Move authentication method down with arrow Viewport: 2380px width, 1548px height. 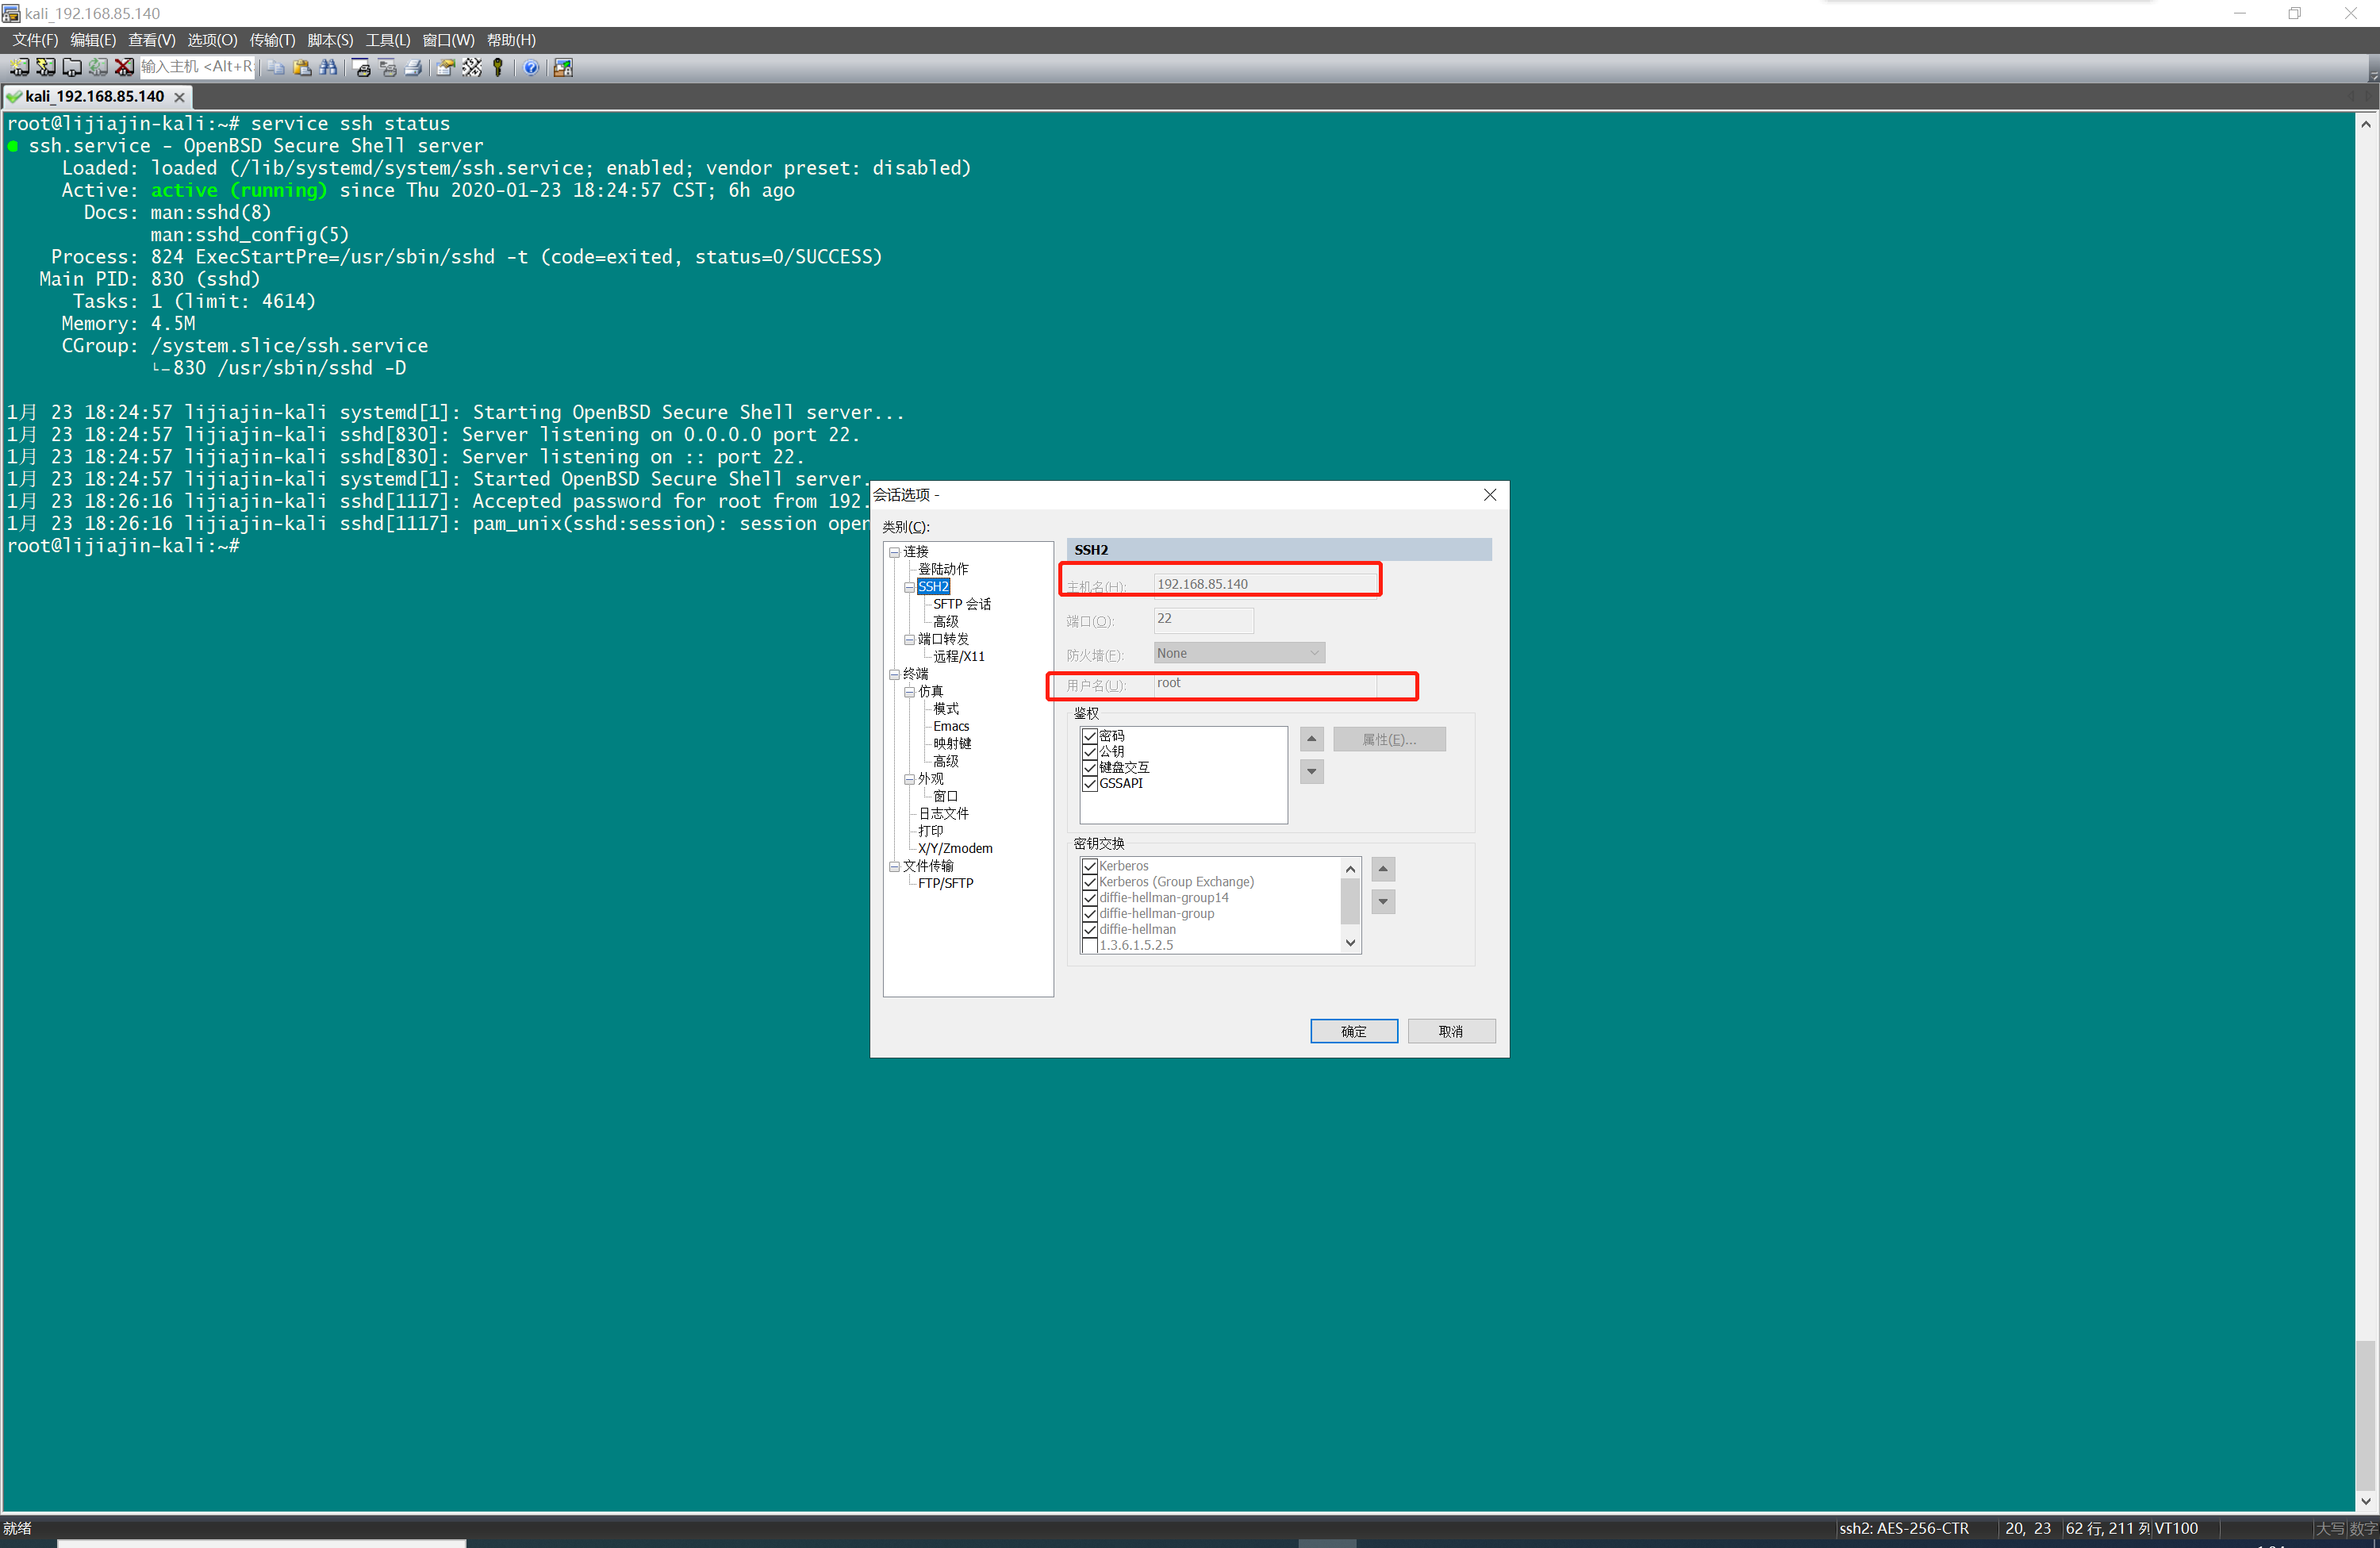(x=1312, y=771)
